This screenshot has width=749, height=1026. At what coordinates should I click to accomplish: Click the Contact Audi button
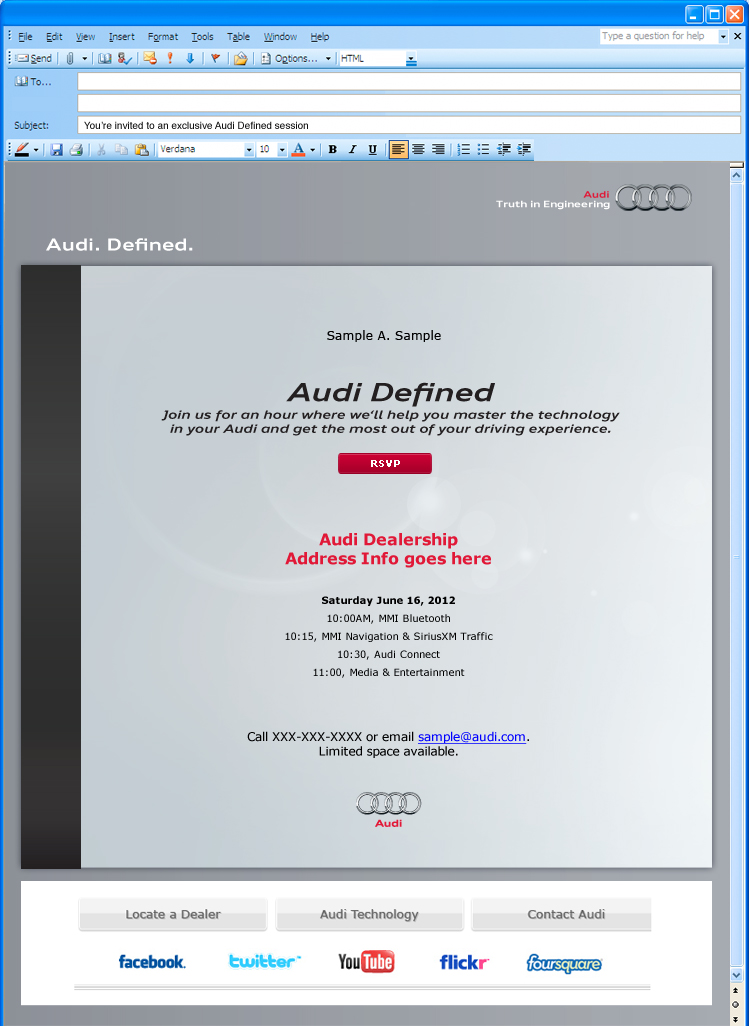(x=563, y=914)
